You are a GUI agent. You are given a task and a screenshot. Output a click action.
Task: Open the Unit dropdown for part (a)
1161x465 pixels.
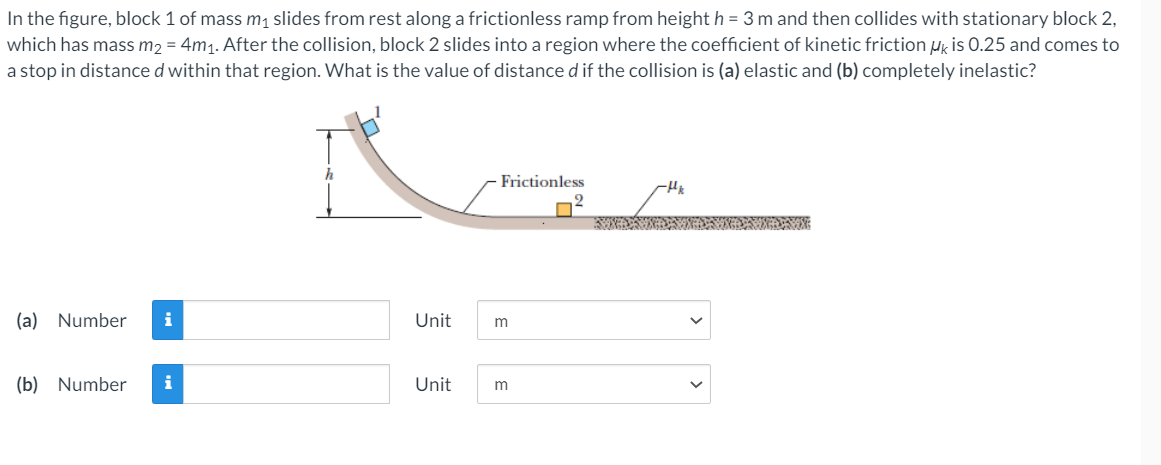point(594,320)
